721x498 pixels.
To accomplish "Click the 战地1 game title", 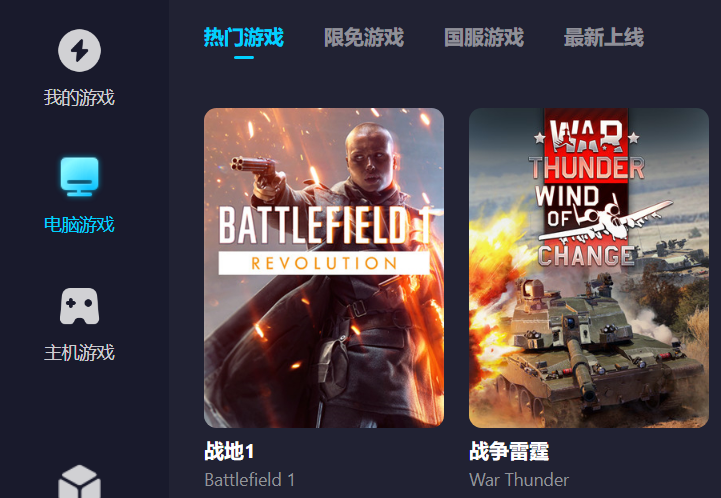I will (x=229, y=451).
